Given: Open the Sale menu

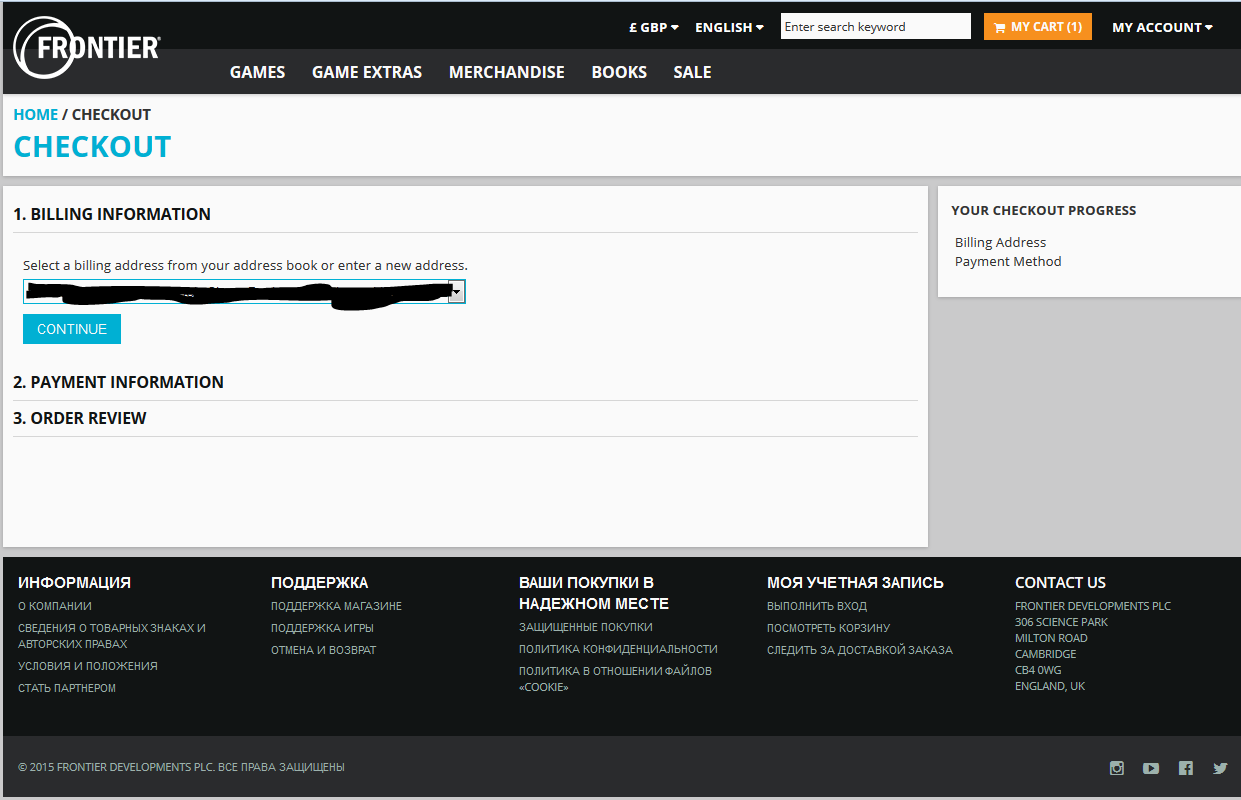Looking at the screenshot, I should (x=692, y=72).
